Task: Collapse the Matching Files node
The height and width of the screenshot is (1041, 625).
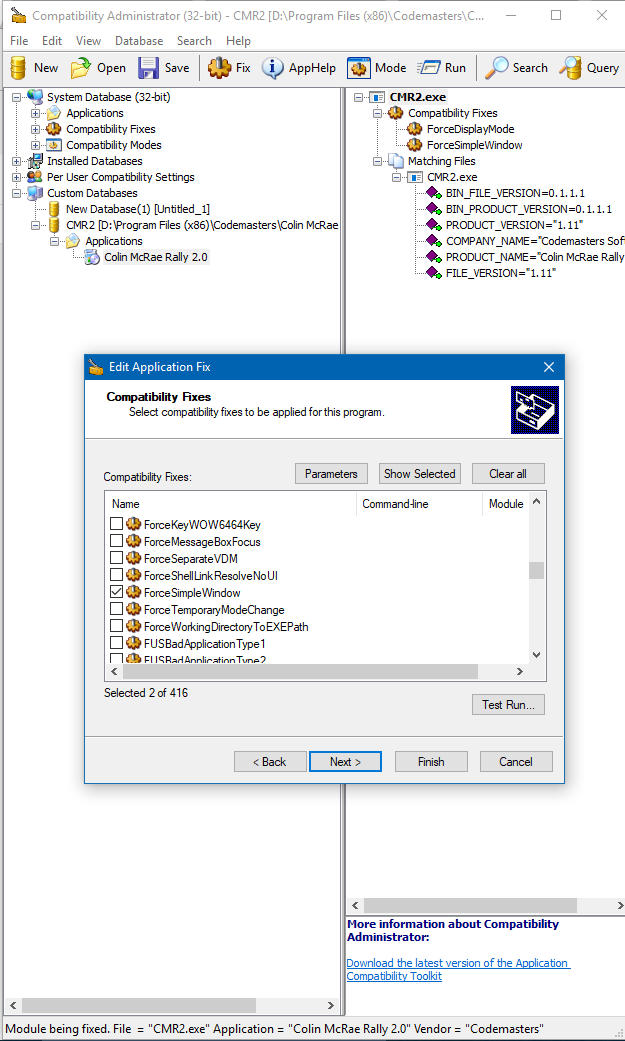Action: click(377, 161)
